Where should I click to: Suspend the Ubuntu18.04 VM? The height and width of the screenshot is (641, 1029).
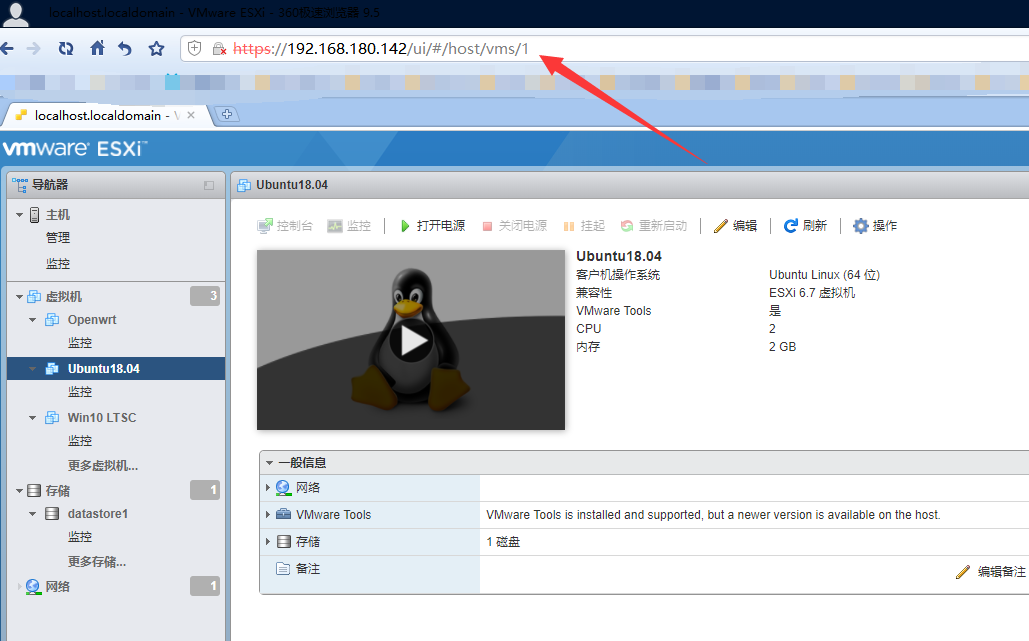[590, 225]
